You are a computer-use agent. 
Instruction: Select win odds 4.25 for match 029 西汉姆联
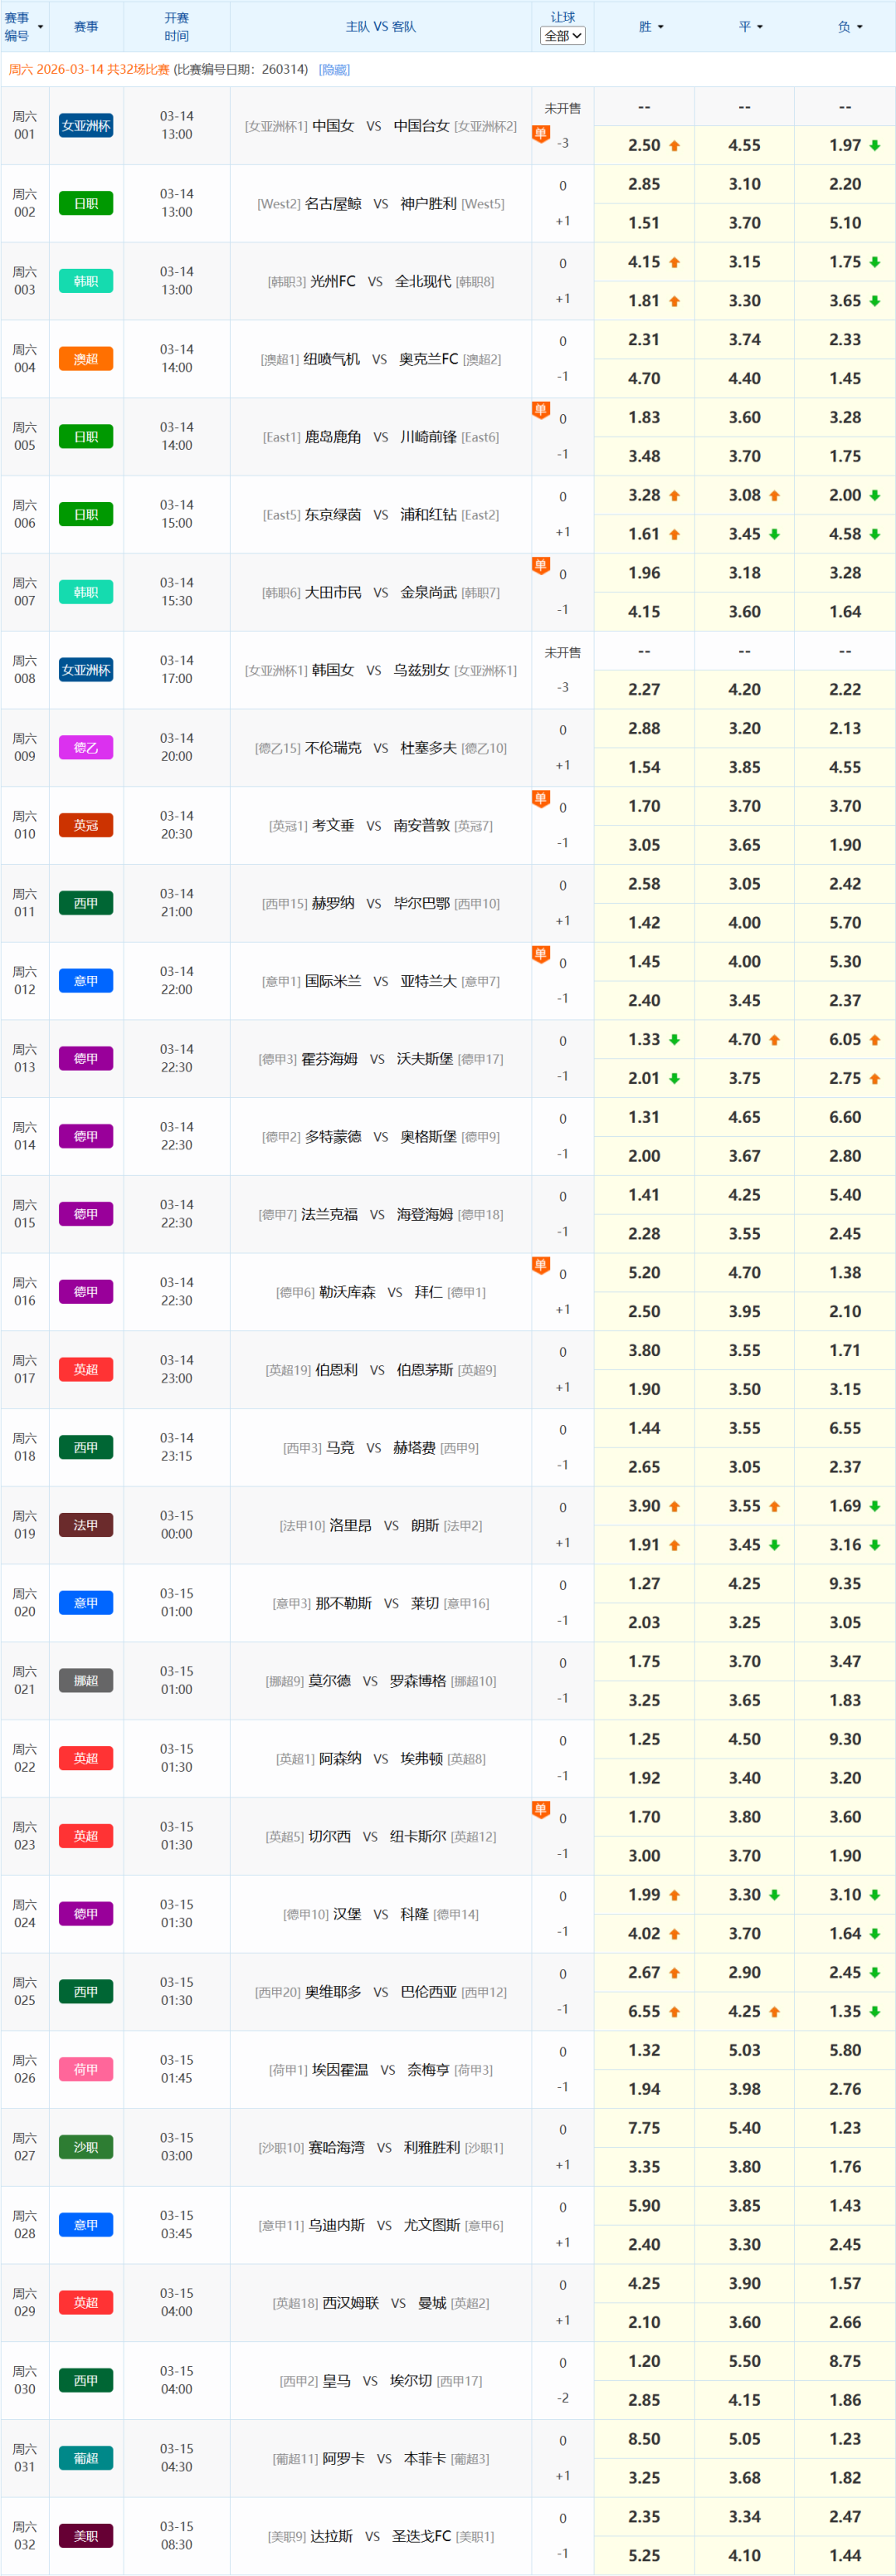(644, 2284)
